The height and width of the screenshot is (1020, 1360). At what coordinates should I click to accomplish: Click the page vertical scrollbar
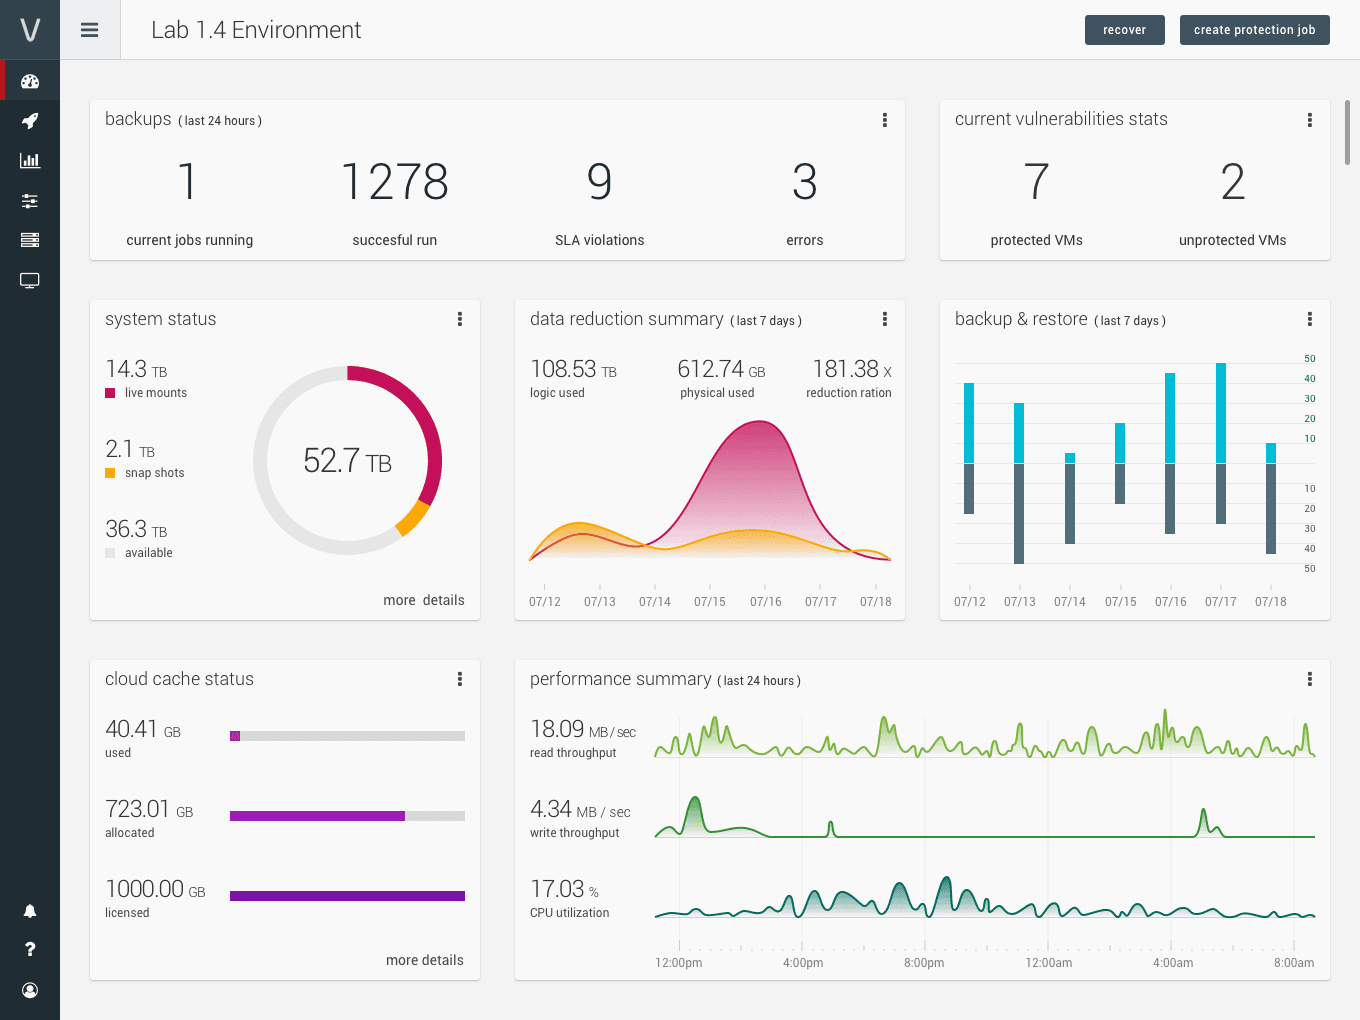(x=1348, y=132)
